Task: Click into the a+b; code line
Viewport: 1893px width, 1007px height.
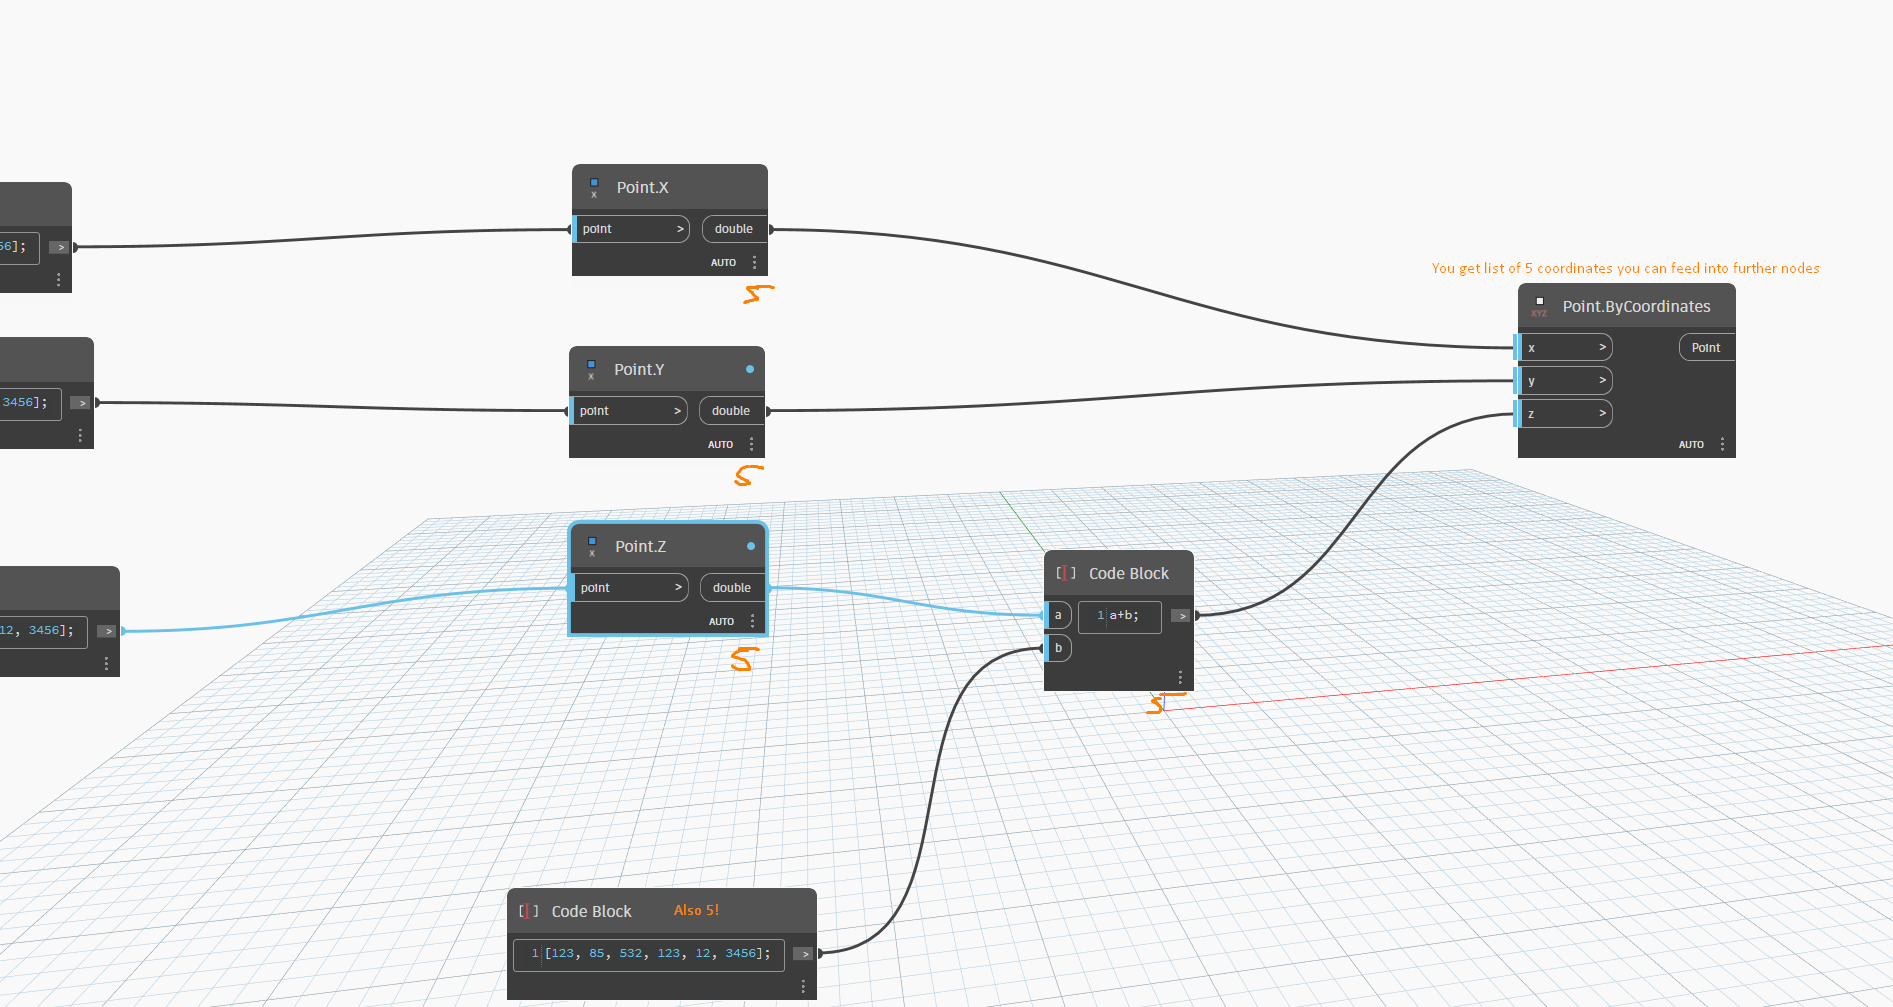Action: 1122,615
